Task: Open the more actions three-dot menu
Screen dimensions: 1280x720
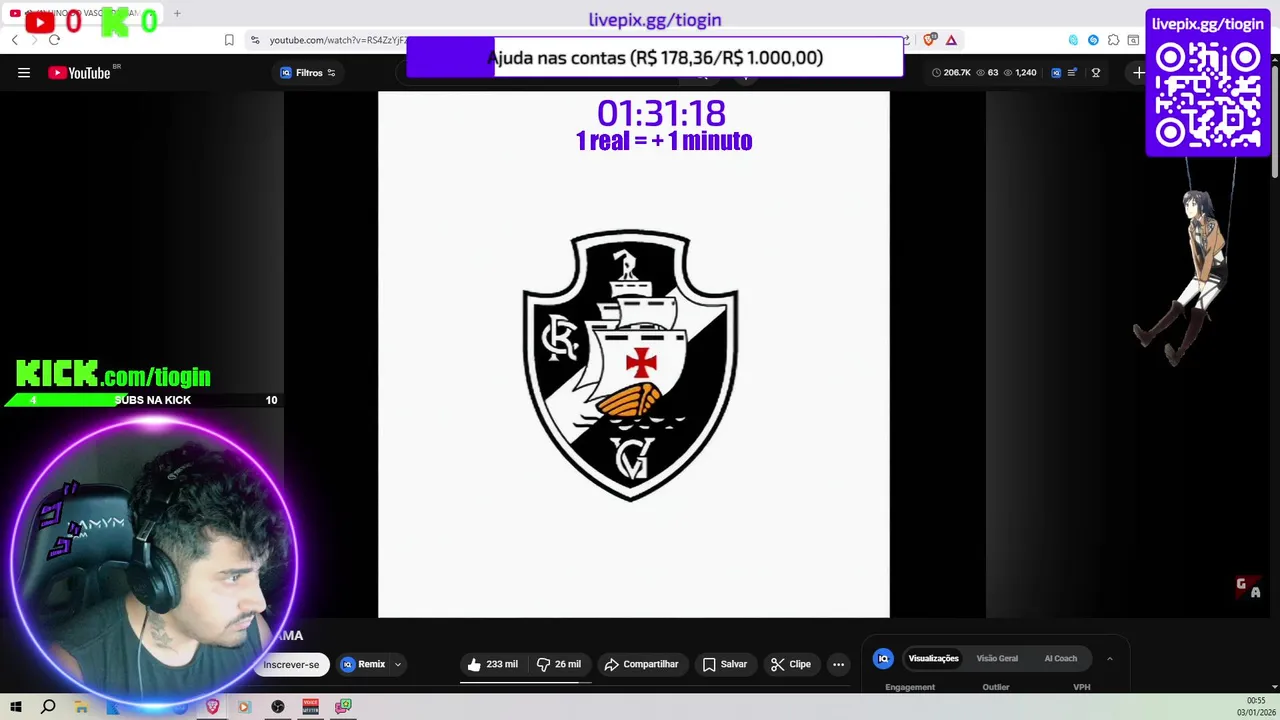Action: pyautogui.click(x=839, y=664)
